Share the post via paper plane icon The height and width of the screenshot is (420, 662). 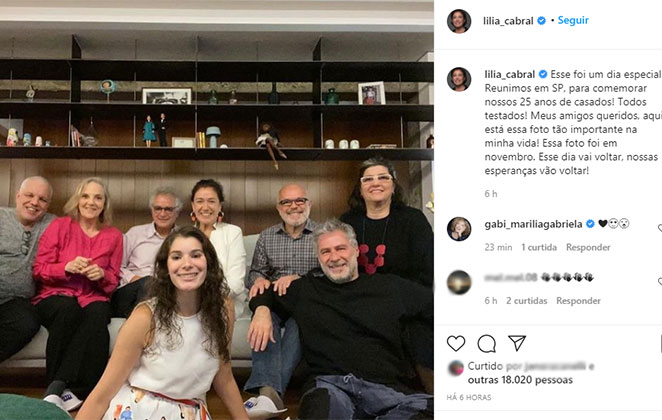(517, 343)
